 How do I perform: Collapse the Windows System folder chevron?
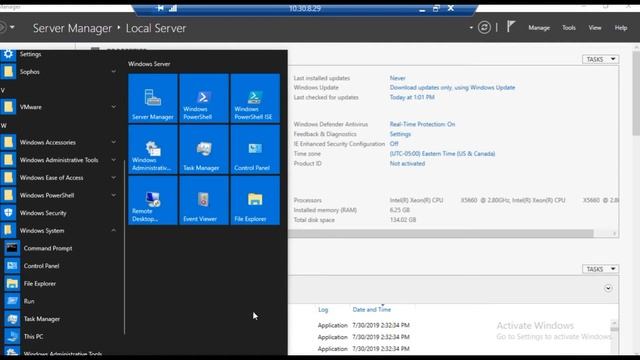pyautogui.click(x=113, y=231)
